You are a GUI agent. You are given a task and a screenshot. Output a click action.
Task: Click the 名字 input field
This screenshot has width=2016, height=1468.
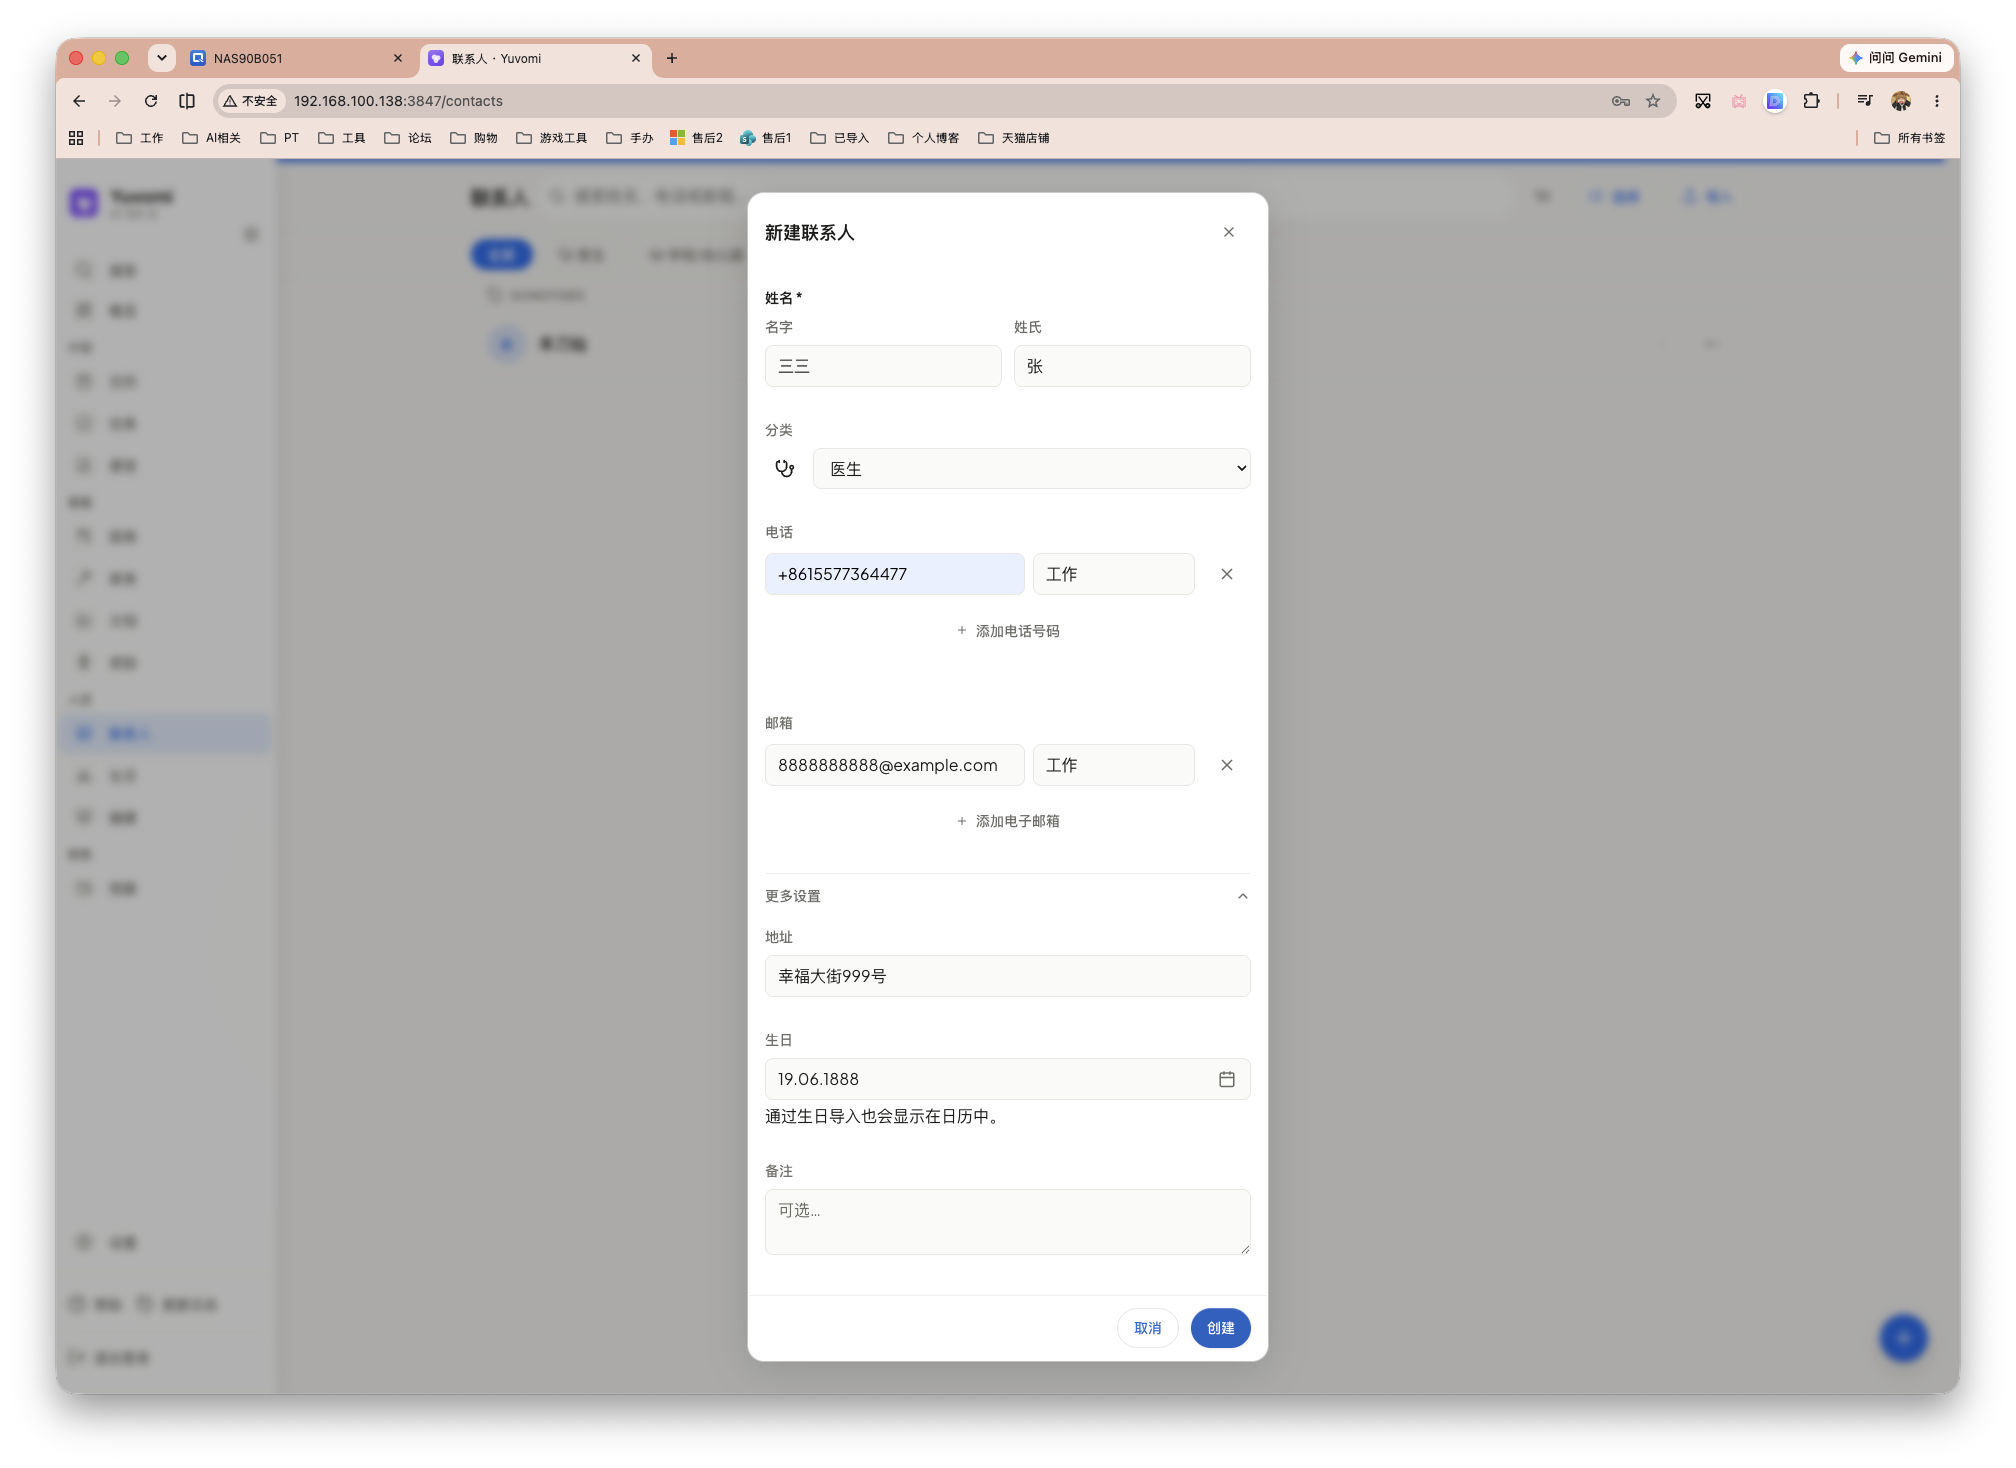click(883, 366)
